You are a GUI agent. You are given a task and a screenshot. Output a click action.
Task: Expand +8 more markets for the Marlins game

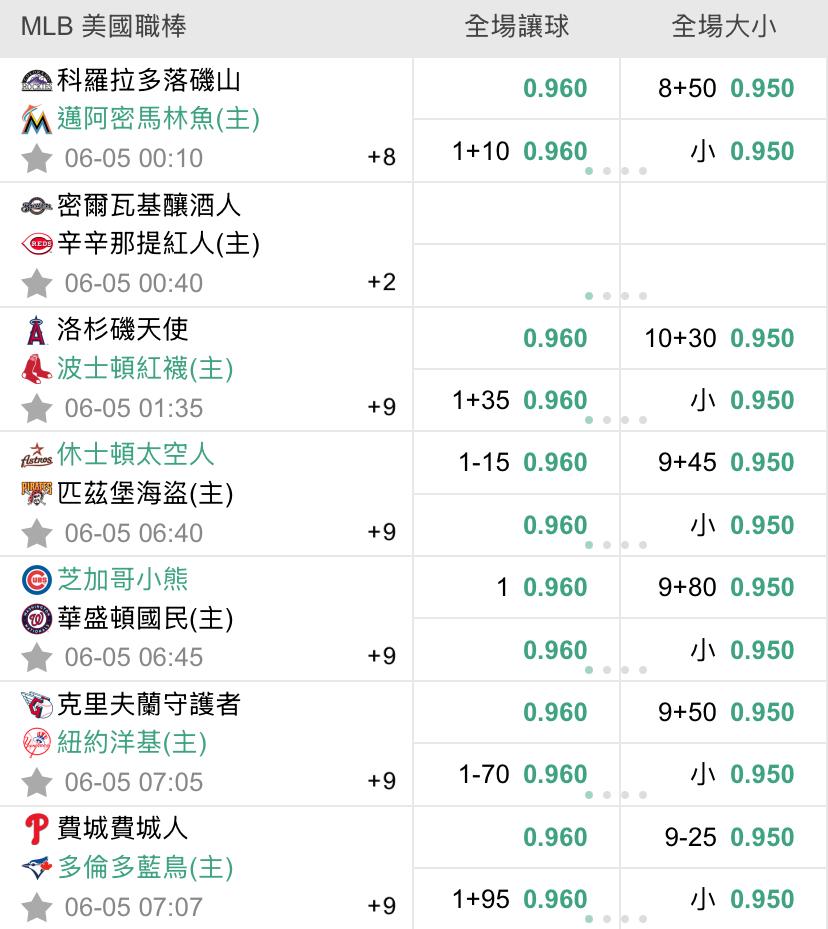tap(381, 157)
